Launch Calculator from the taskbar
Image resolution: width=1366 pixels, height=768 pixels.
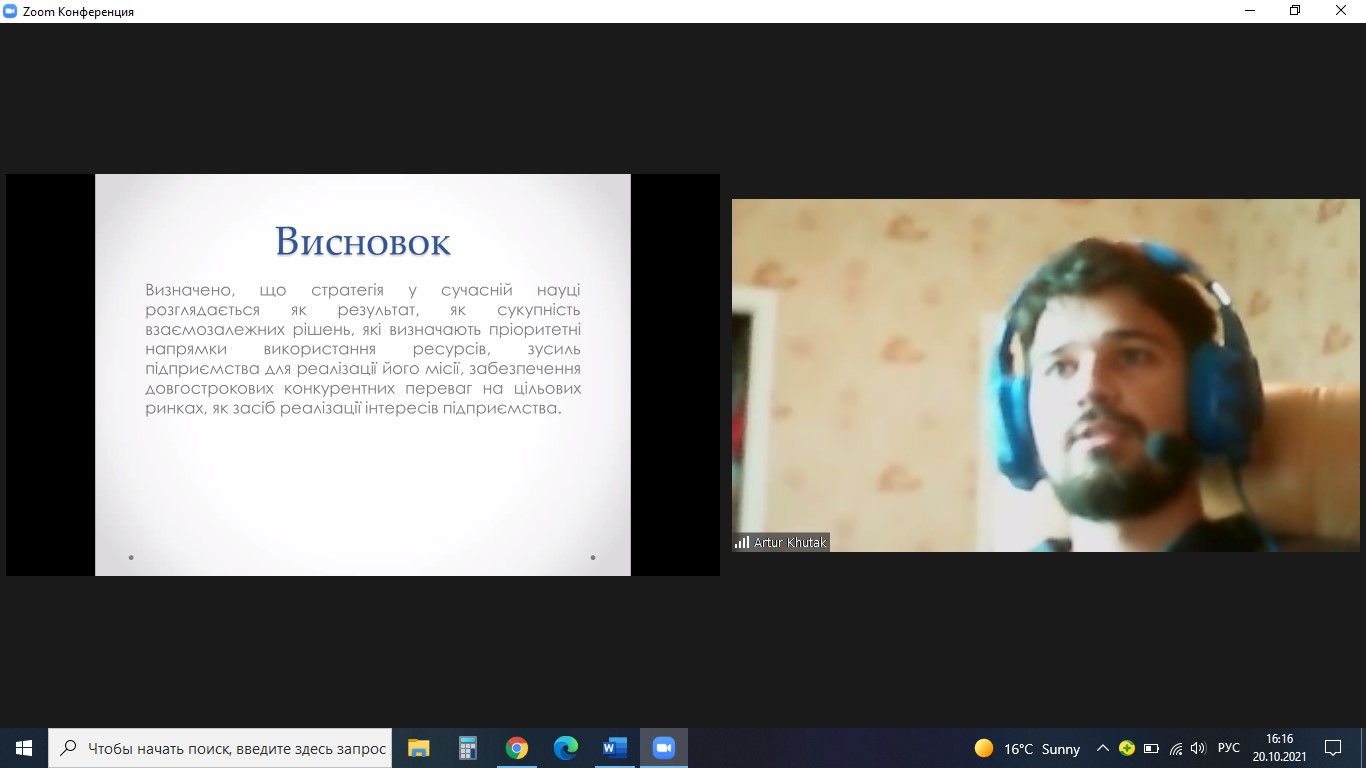click(x=468, y=748)
